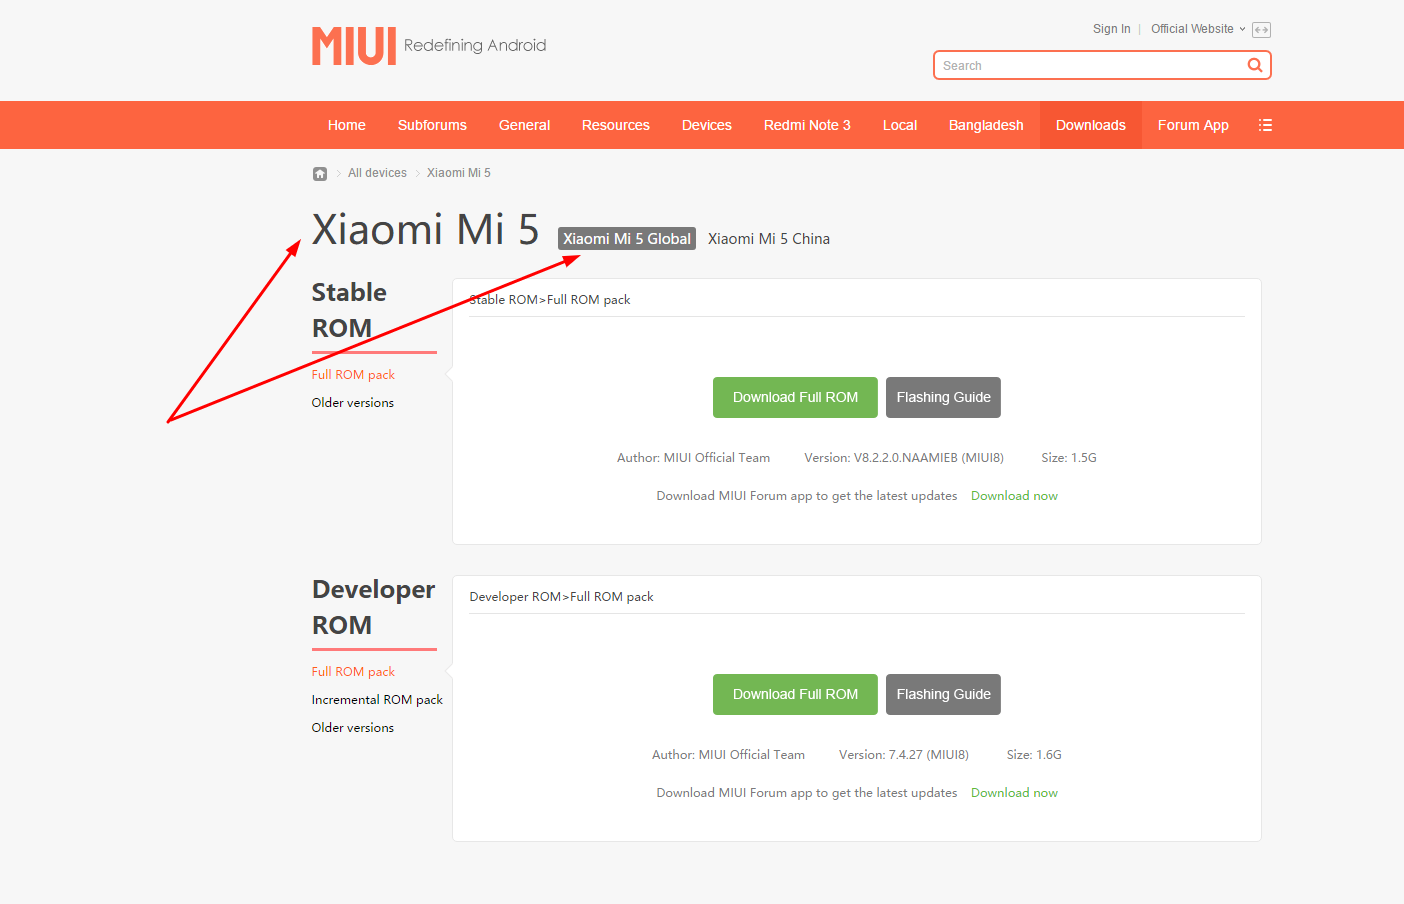
Task: Open the more navigation list icon
Action: pos(1265,125)
